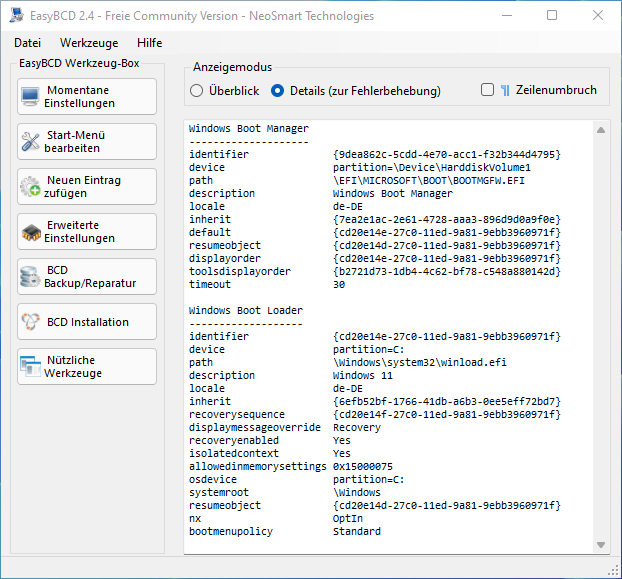Open BCD Backup/Reparatur

[87, 276]
